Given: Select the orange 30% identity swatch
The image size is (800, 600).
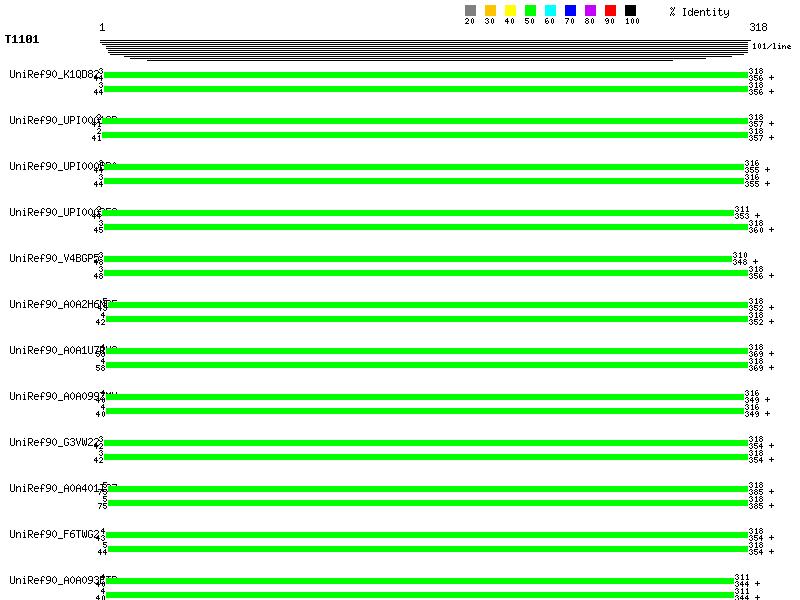Looking at the screenshot, I should (490, 11).
